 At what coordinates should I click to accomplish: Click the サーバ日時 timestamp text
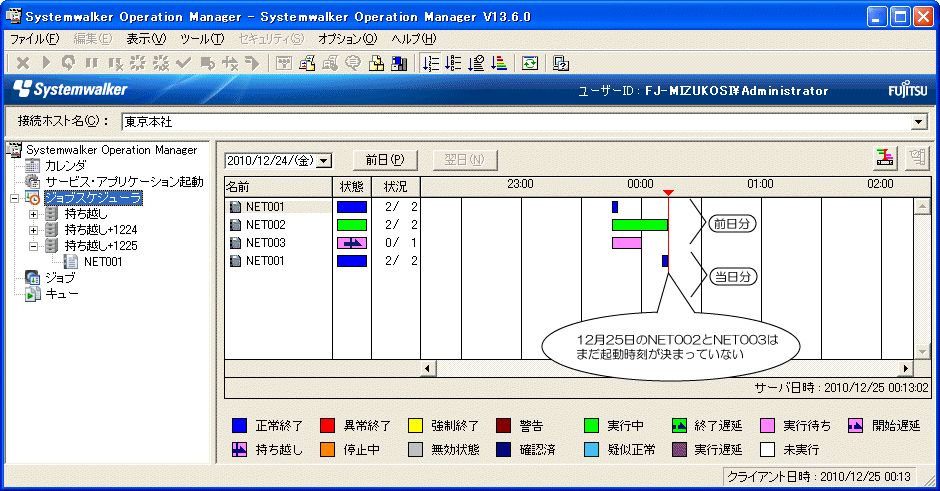click(842, 388)
